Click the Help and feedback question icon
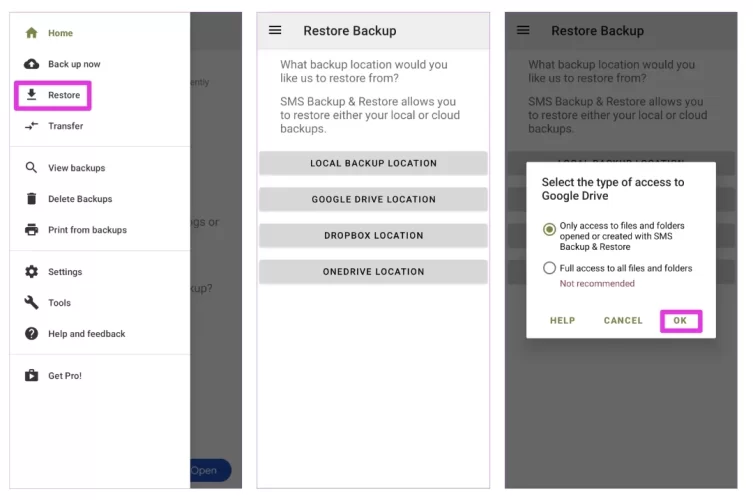The width and height of the screenshot is (753, 500). point(31,334)
